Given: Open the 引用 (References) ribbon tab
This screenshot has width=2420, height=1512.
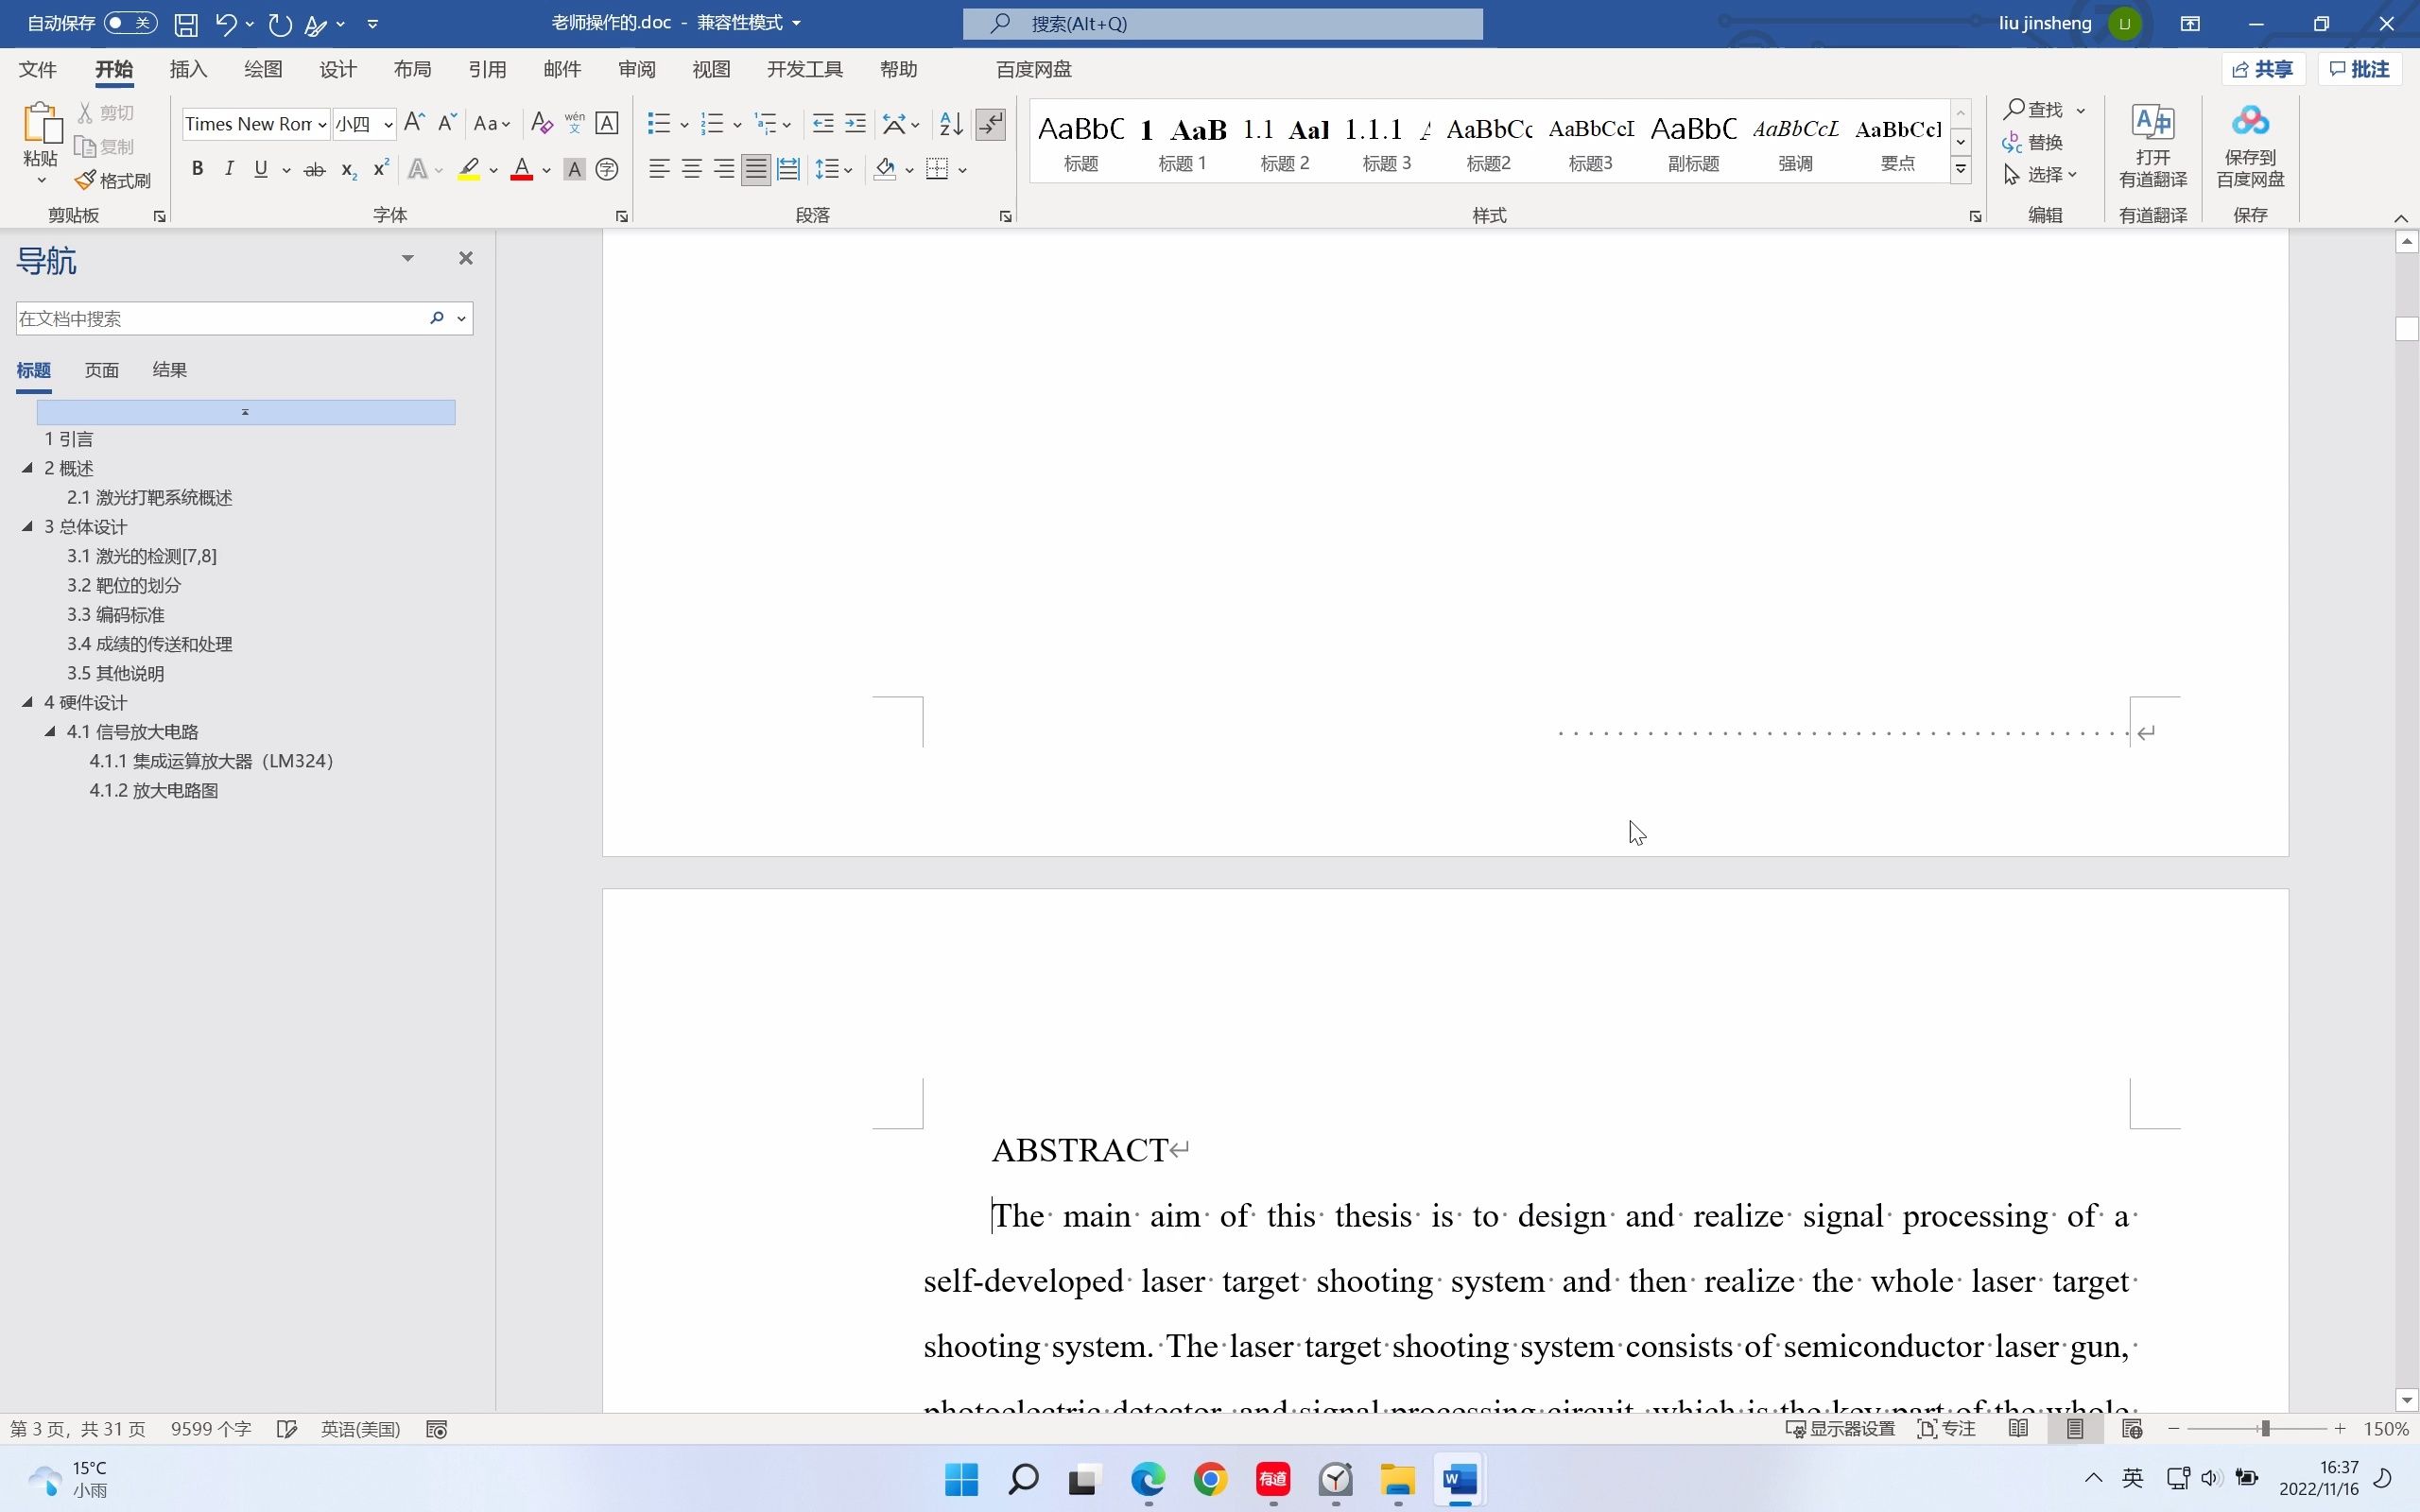Looking at the screenshot, I should point(487,69).
